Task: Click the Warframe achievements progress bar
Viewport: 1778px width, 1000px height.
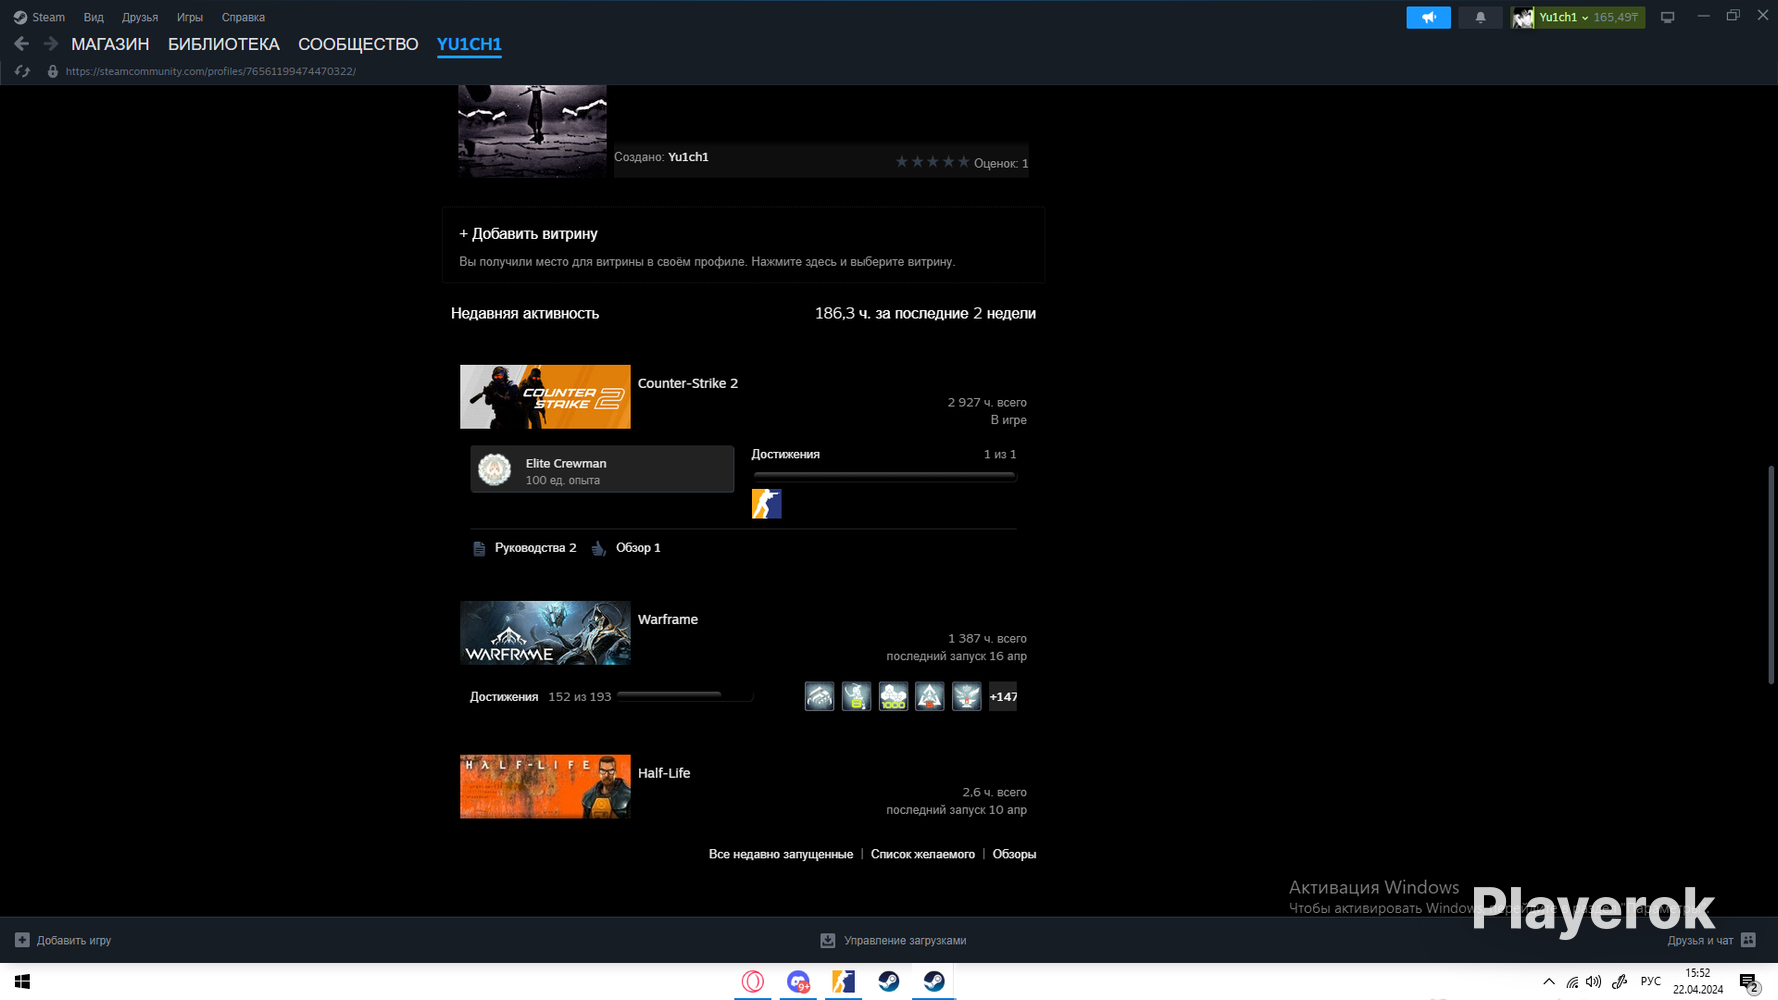Action: point(685,695)
